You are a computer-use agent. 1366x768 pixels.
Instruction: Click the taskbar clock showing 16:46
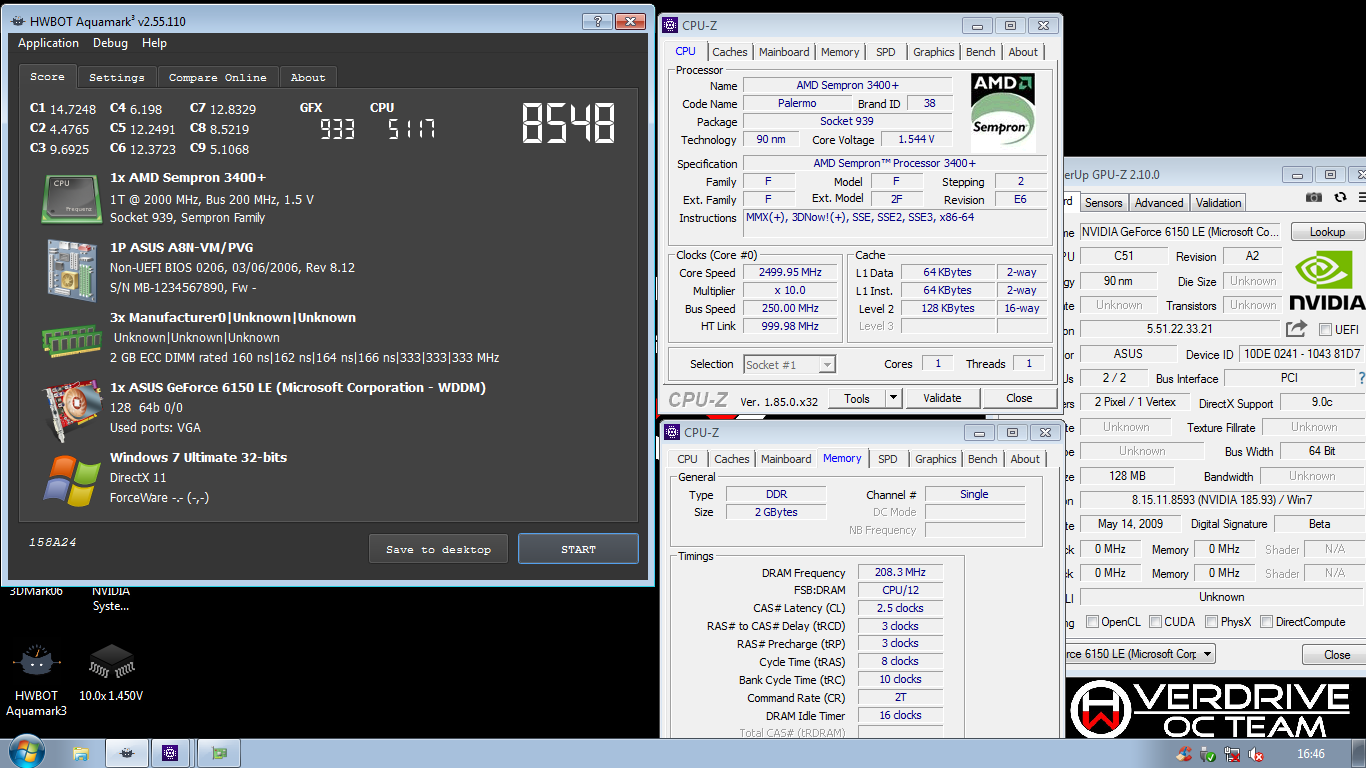pos(1311,754)
